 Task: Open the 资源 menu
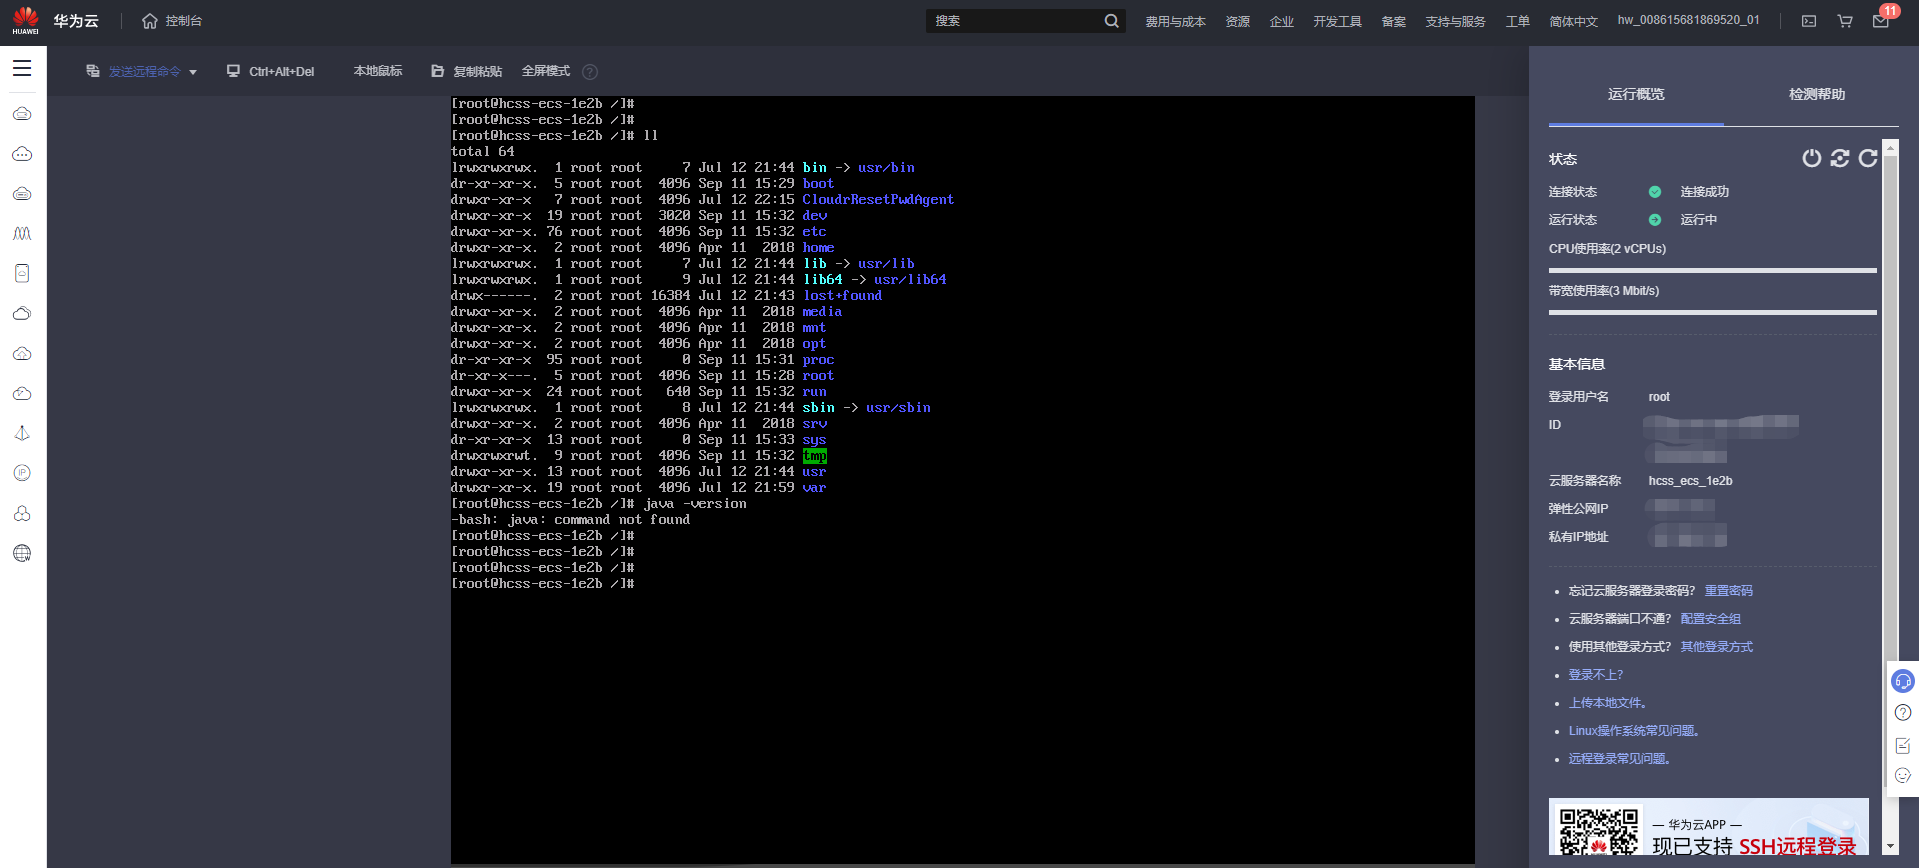(x=1238, y=21)
